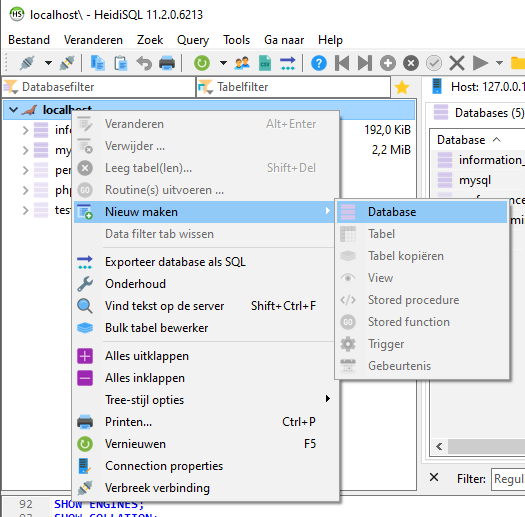
Task: Click the Export SQL toolbar icon
Action: point(288,63)
